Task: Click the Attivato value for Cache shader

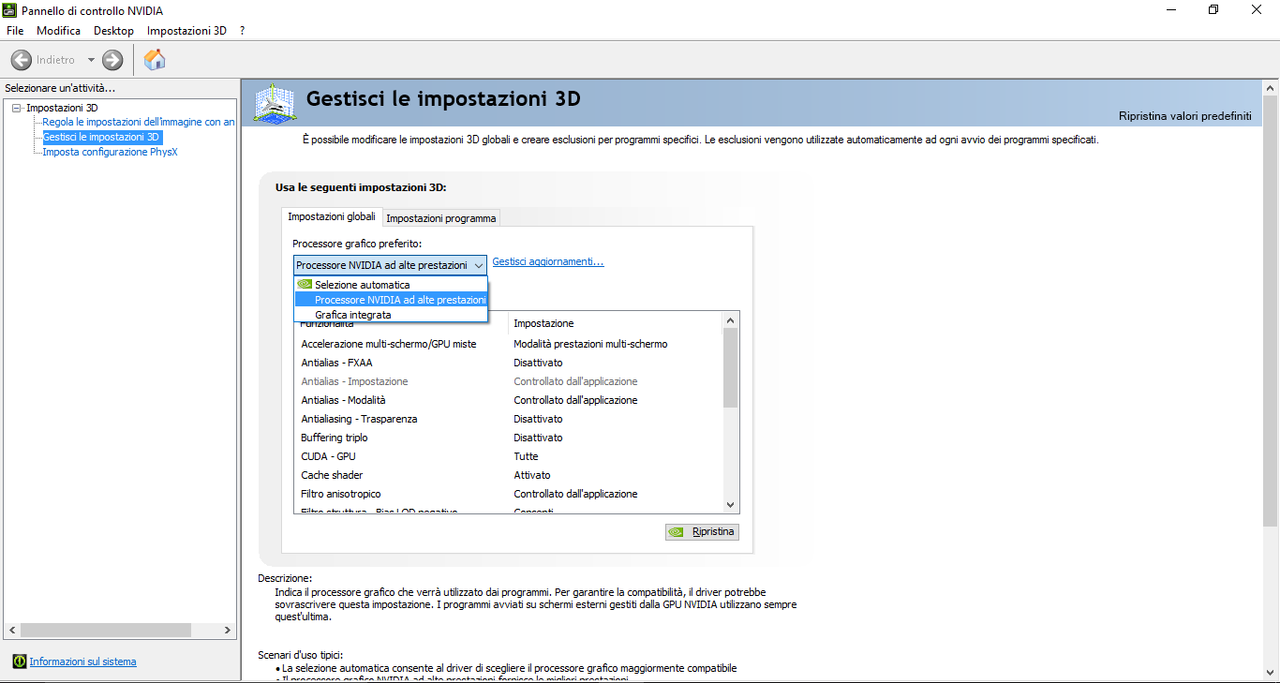Action: 532,475
